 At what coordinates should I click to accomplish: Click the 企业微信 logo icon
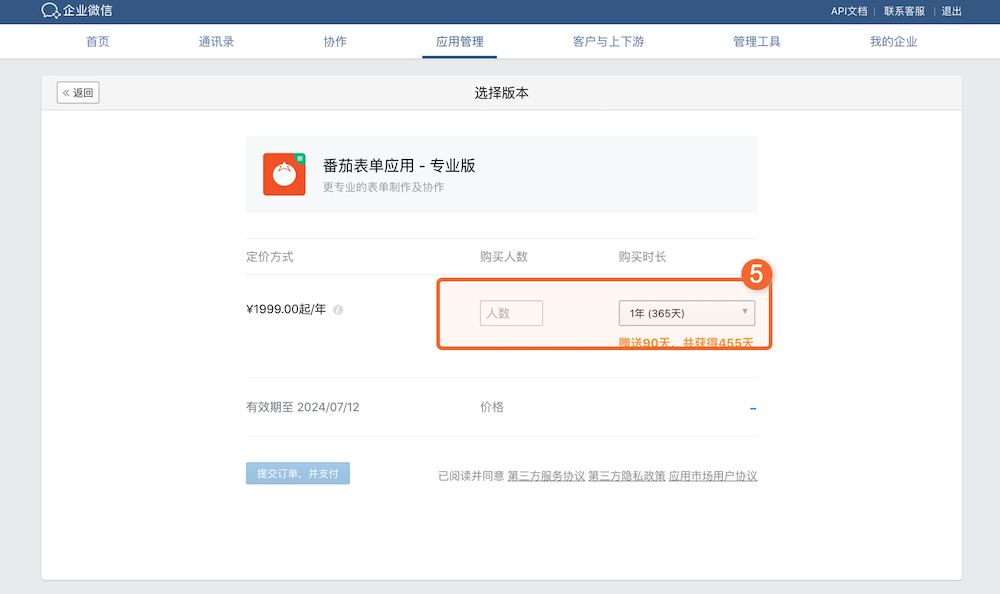pos(50,10)
